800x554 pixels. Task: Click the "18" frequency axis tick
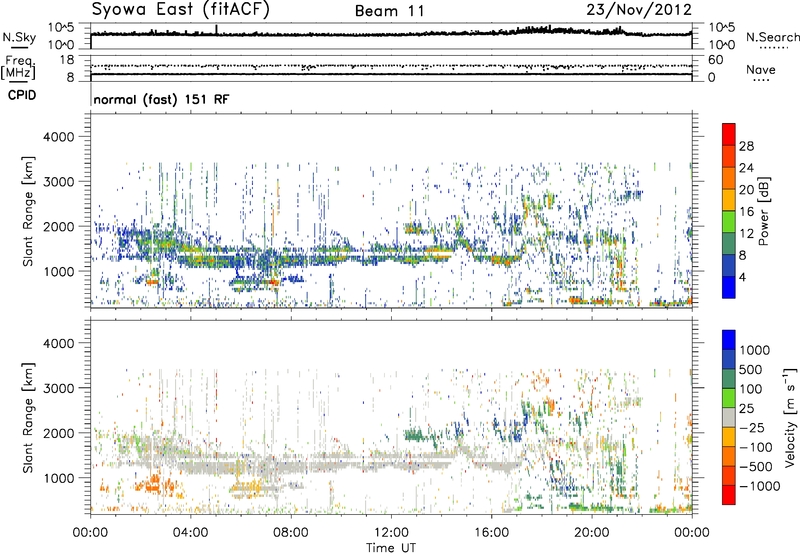[x=66, y=60]
